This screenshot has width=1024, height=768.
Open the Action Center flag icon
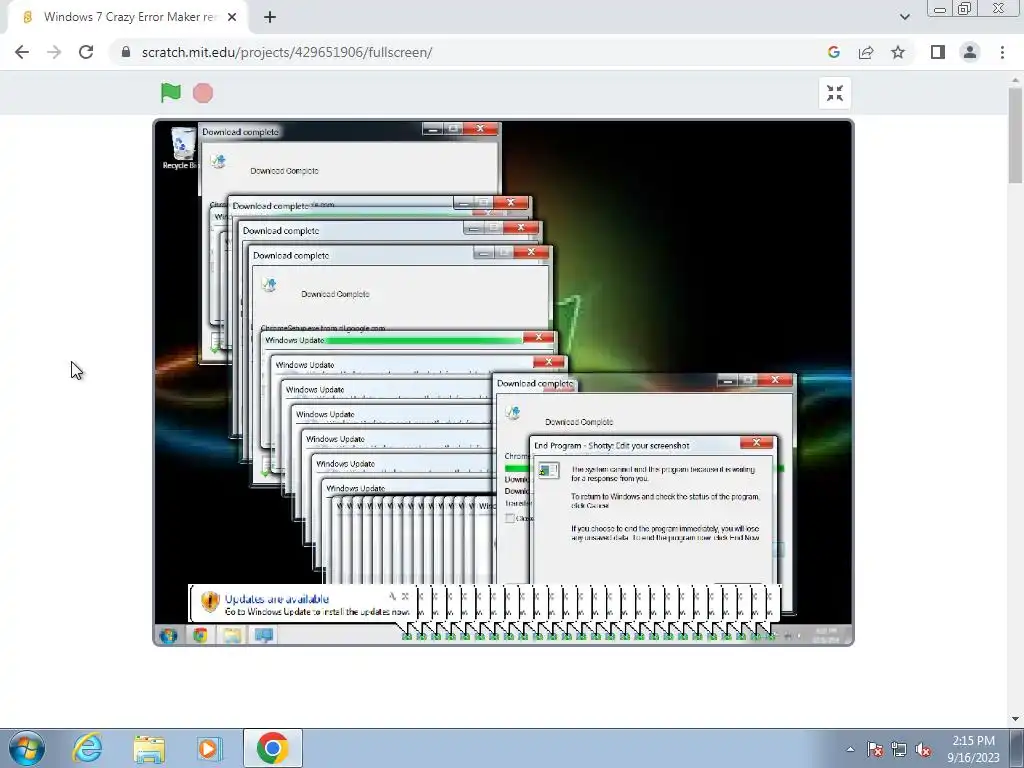point(875,749)
